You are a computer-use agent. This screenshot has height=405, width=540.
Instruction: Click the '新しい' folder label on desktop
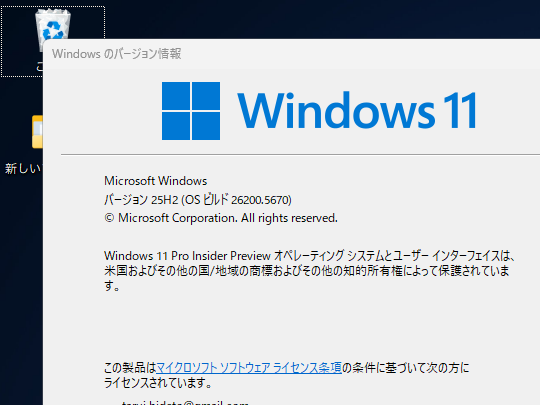click(23, 168)
